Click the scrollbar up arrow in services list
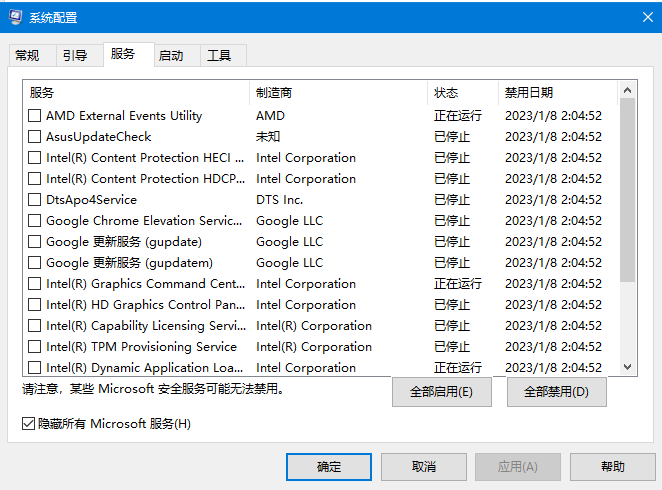The height and width of the screenshot is (490, 662). 628,91
